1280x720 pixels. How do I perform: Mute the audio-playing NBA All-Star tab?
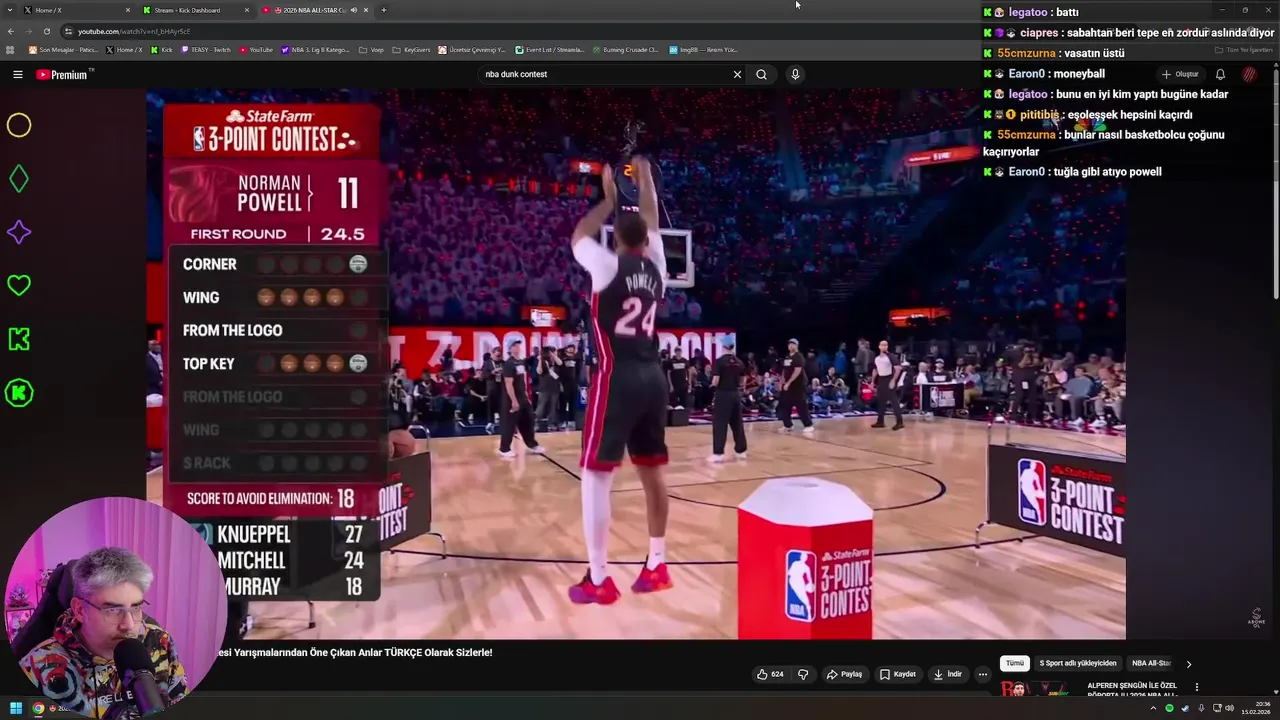(353, 10)
